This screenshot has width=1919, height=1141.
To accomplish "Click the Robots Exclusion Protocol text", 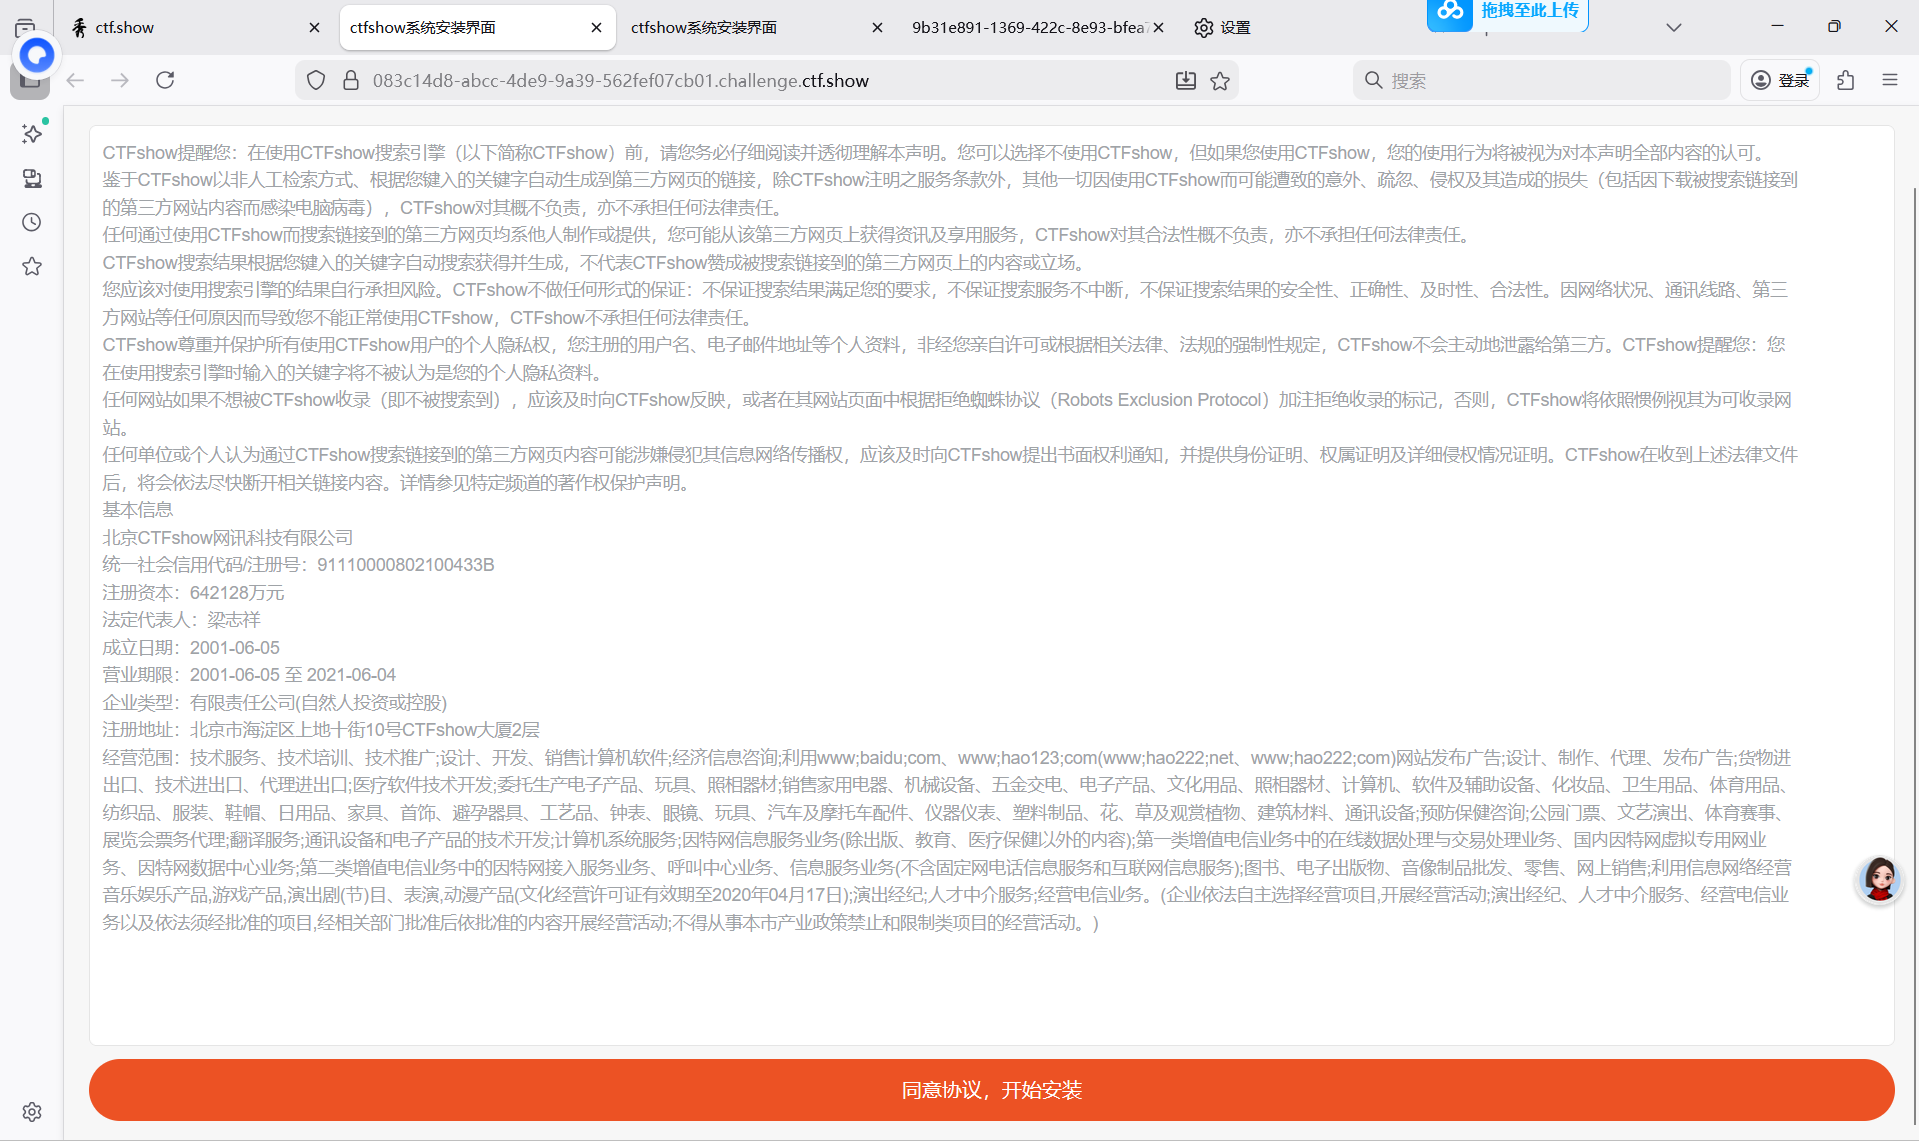I will point(1160,400).
